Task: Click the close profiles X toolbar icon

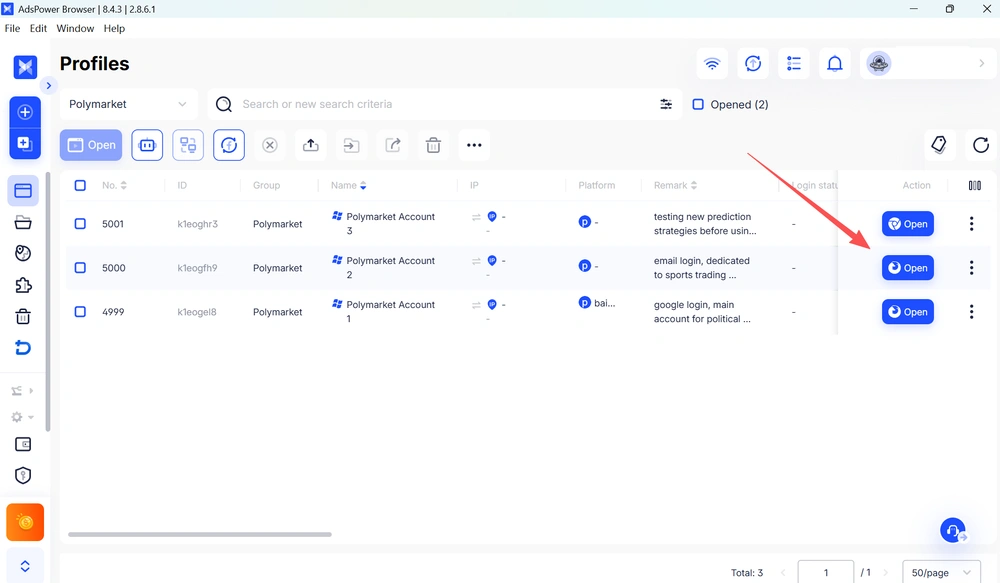Action: pyautogui.click(x=270, y=145)
